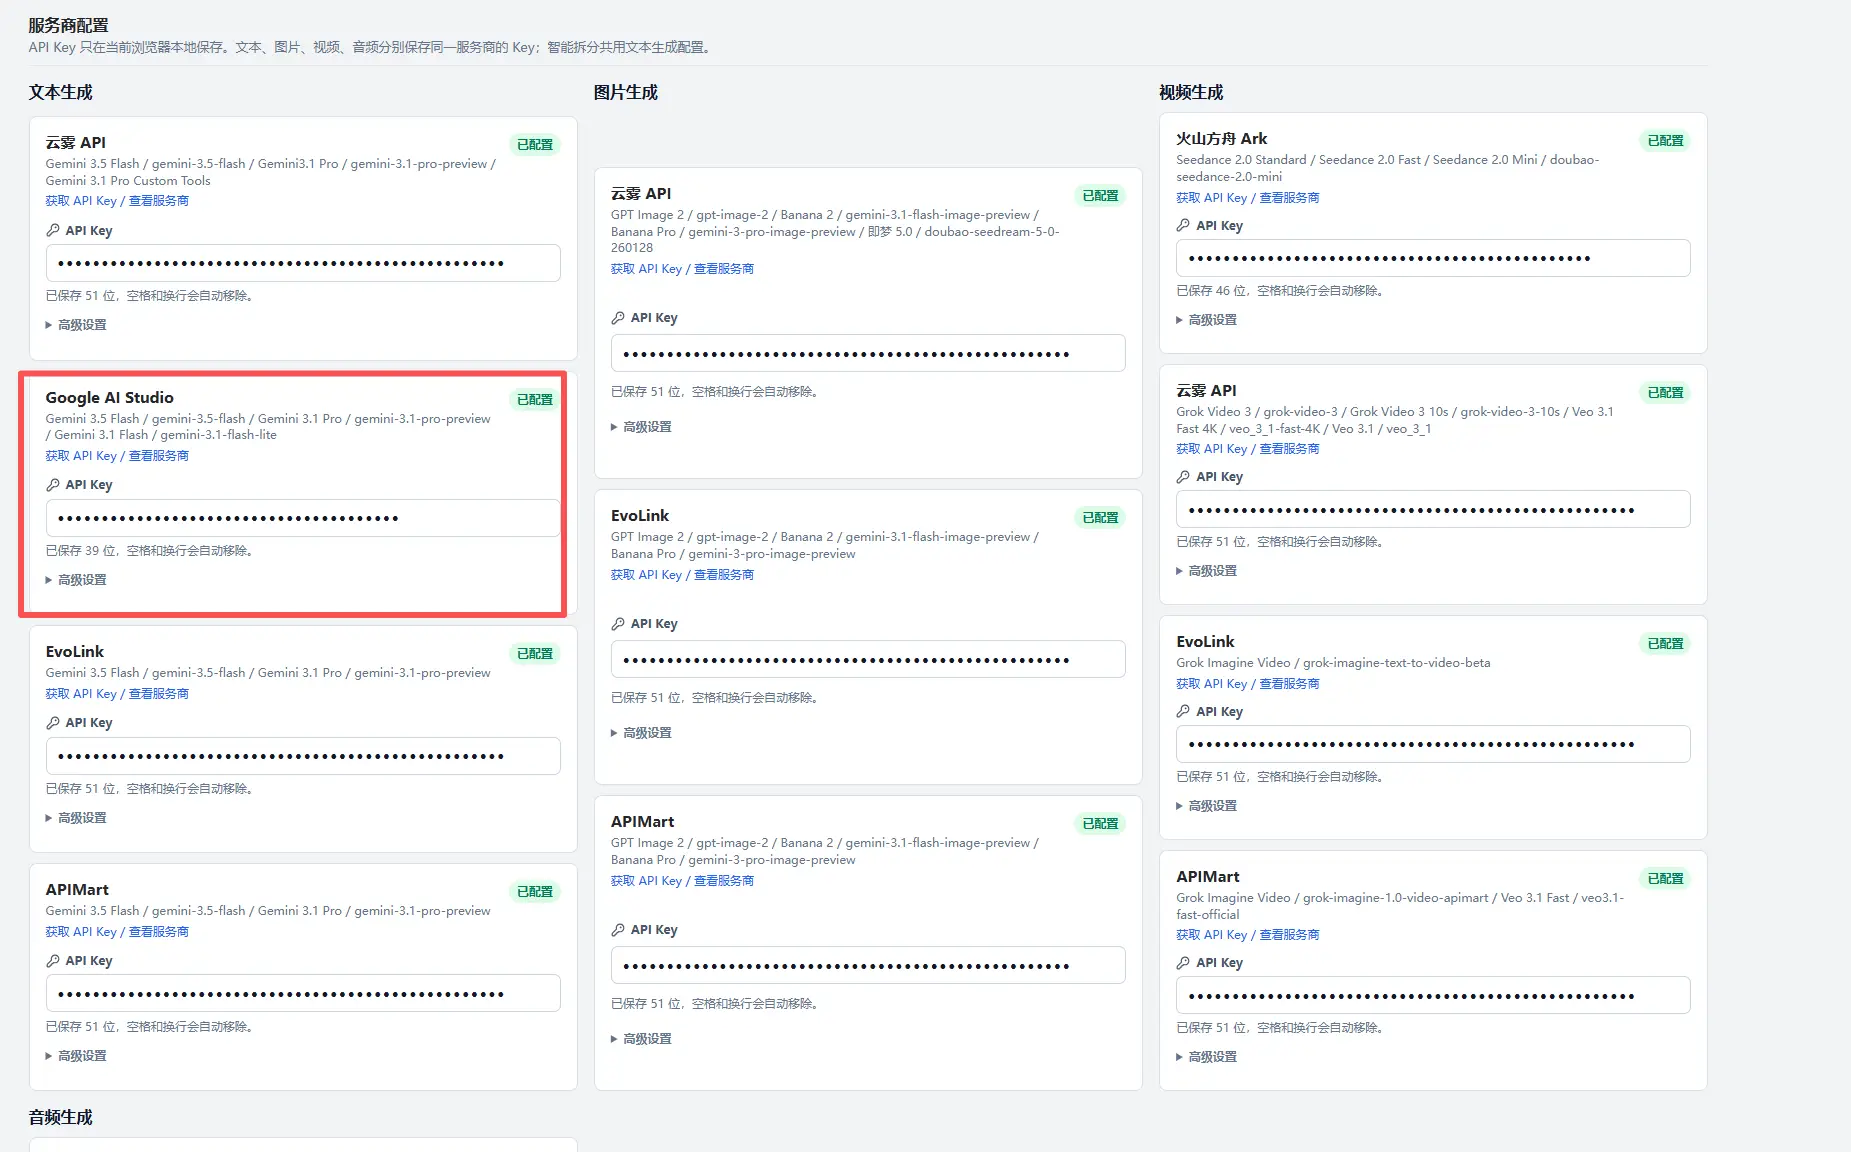Screen dimensions: 1851x1152
Task: Click key icon beside 云雾 API text generation API Key
Action: coord(53,230)
